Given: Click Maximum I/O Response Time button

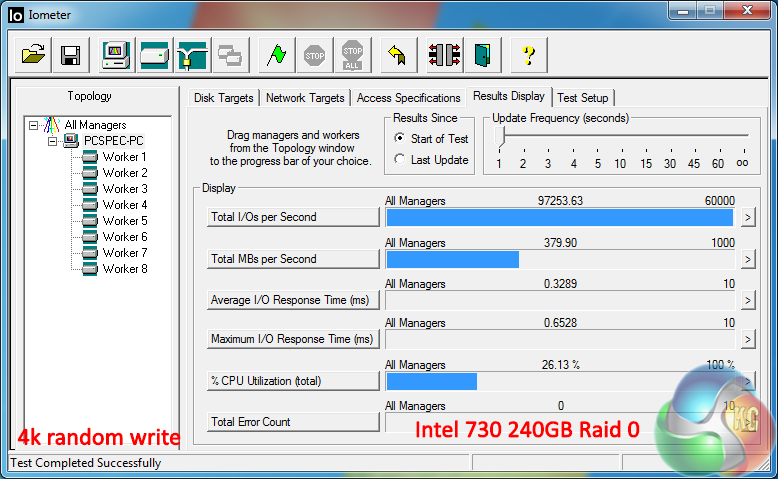Looking at the screenshot, I should click(x=293, y=339).
